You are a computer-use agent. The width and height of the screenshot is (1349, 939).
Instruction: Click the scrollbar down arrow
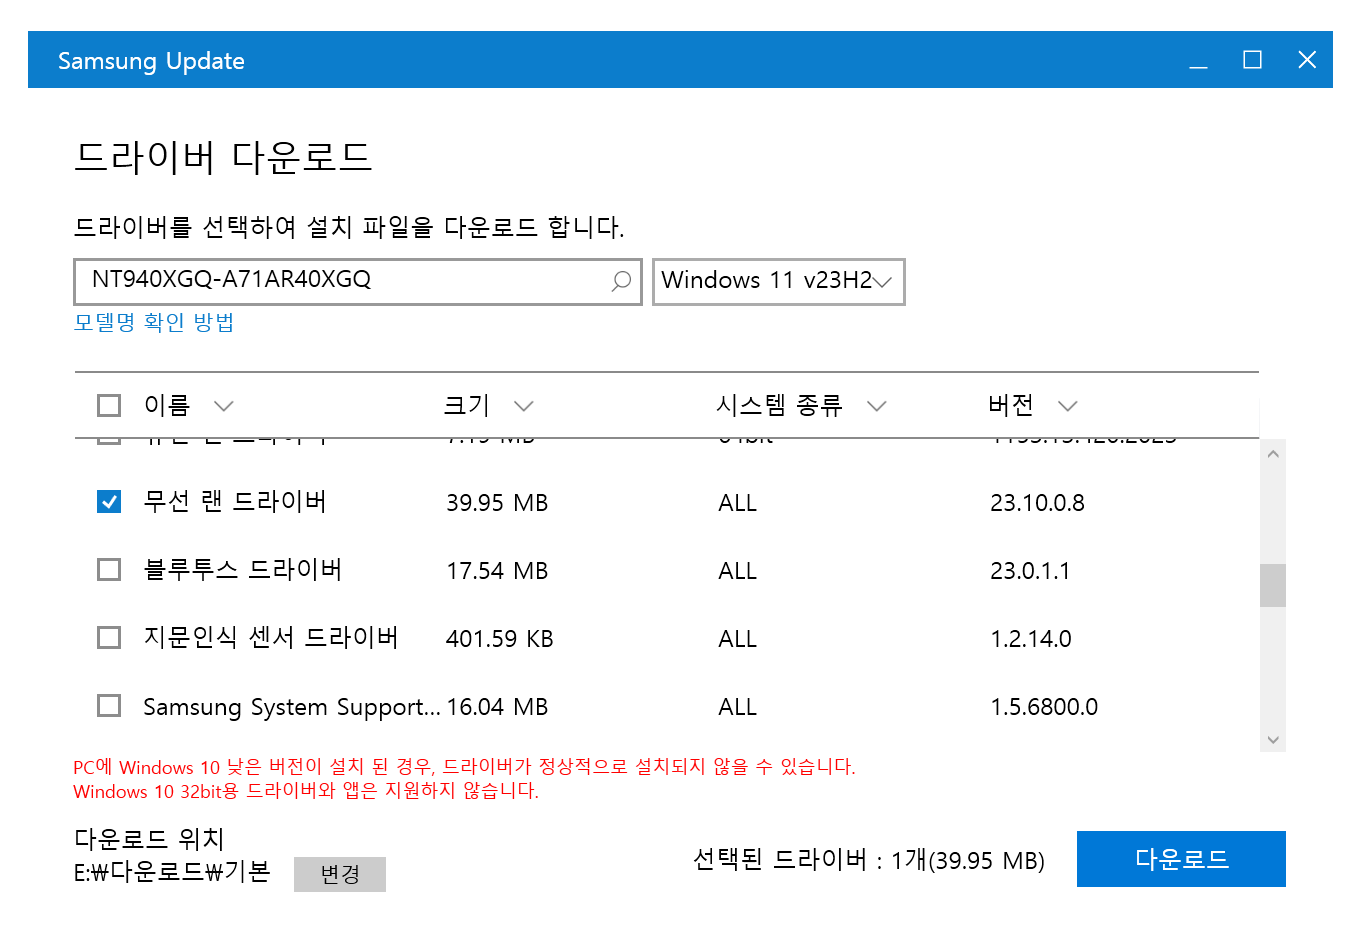[x=1273, y=740]
